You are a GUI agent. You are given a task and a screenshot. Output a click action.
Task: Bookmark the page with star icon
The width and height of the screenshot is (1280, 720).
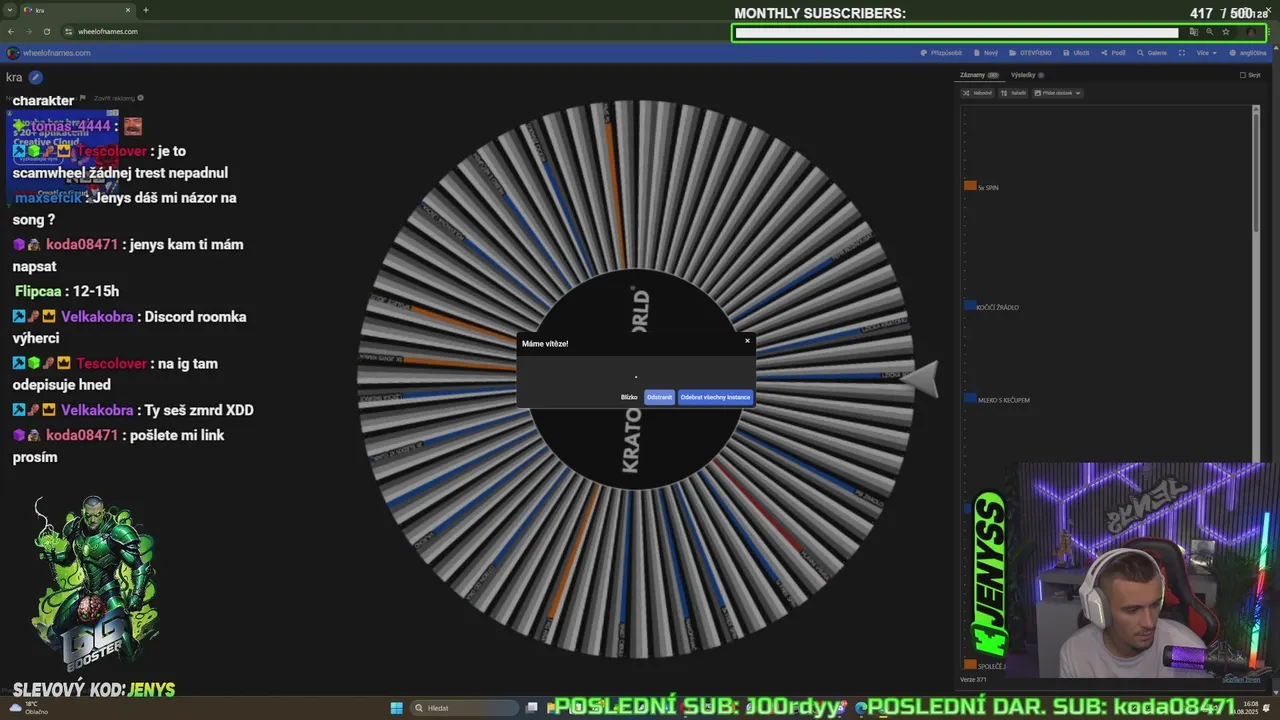coord(1226,32)
